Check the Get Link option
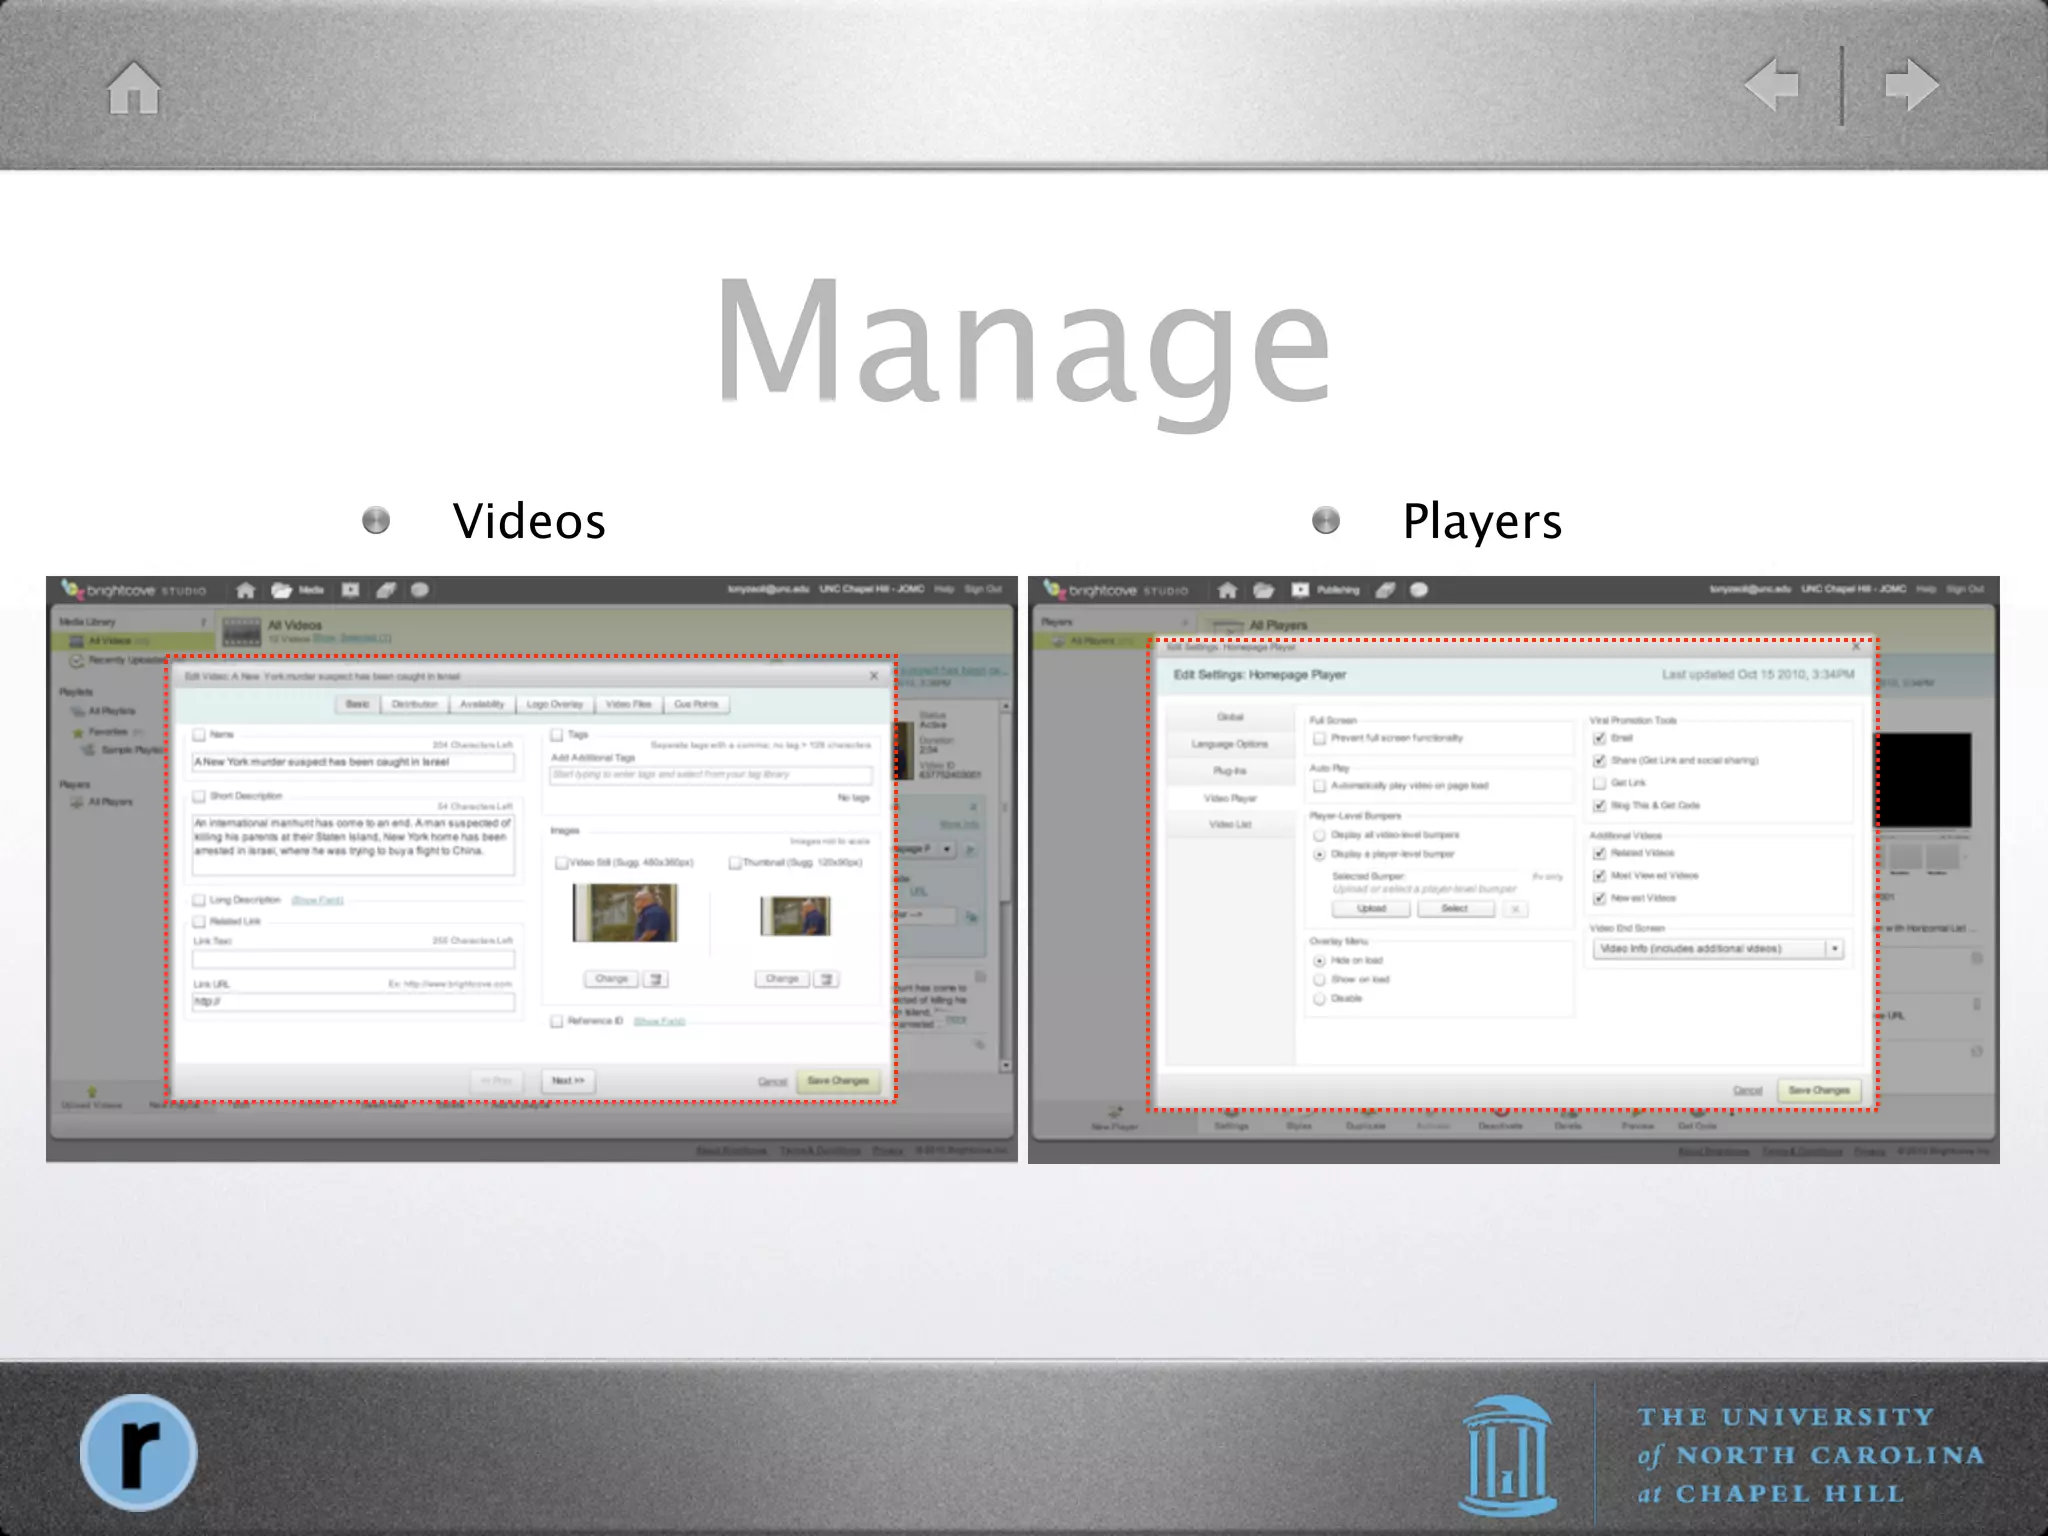2048x1536 pixels. tap(1600, 783)
